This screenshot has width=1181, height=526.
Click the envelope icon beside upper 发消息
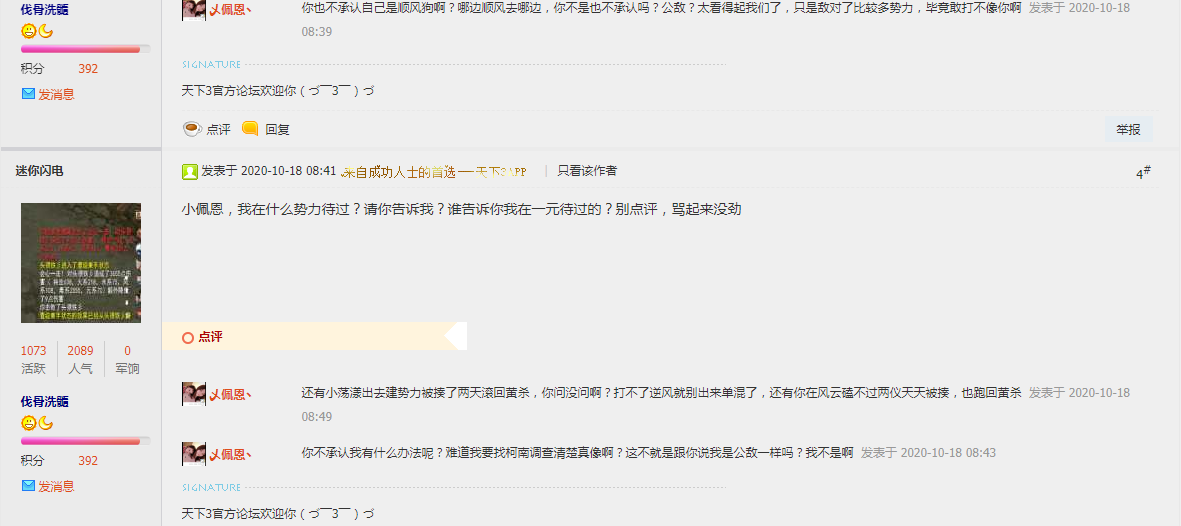pyautogui.click(x=29, y=94)
